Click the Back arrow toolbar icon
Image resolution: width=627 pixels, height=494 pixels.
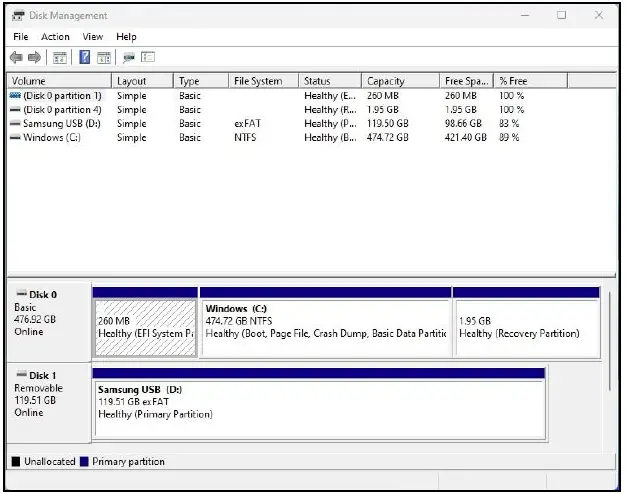(x=16, y=58)
